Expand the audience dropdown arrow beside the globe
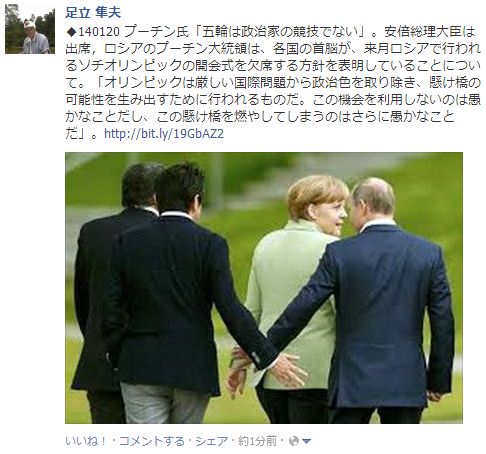The image size is (486, 454). click(x=306, y=442)
